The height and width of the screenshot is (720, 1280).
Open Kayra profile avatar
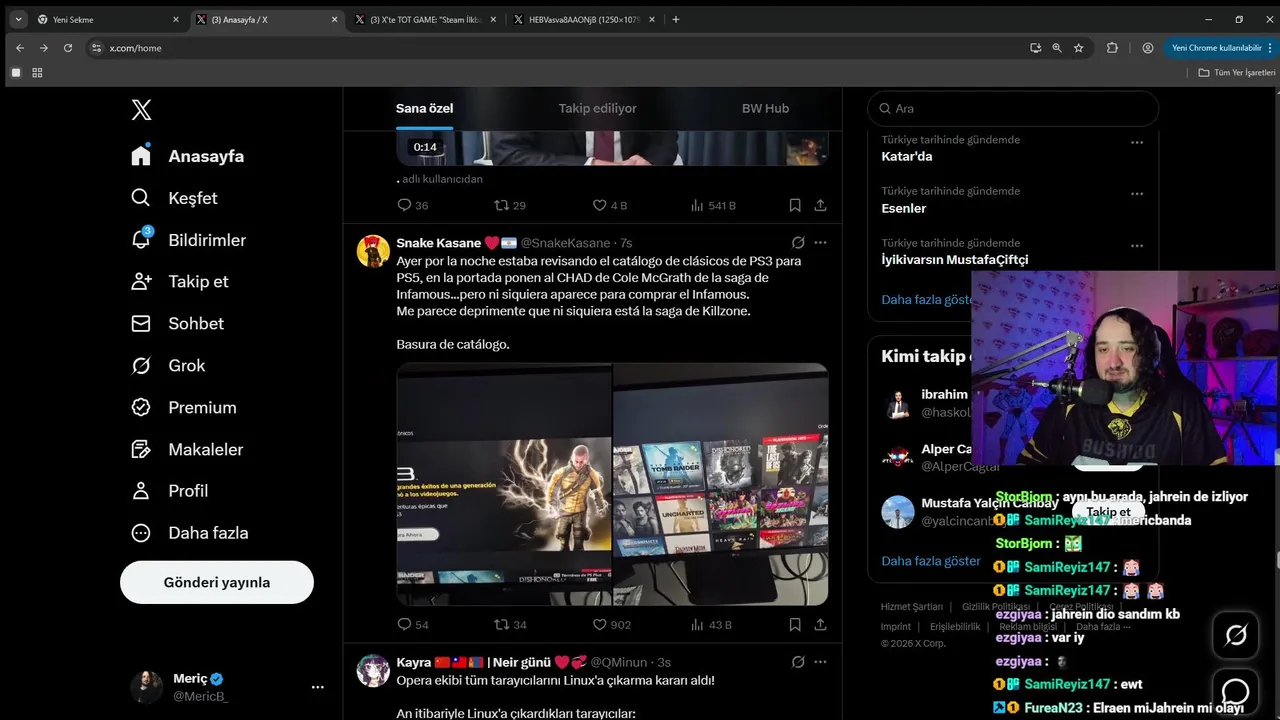click(x=373, y=670)
